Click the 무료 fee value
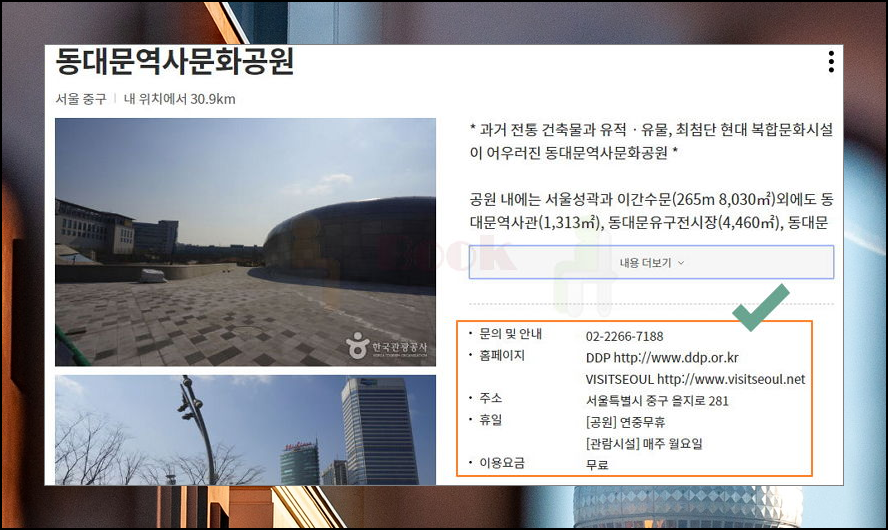 597,465
